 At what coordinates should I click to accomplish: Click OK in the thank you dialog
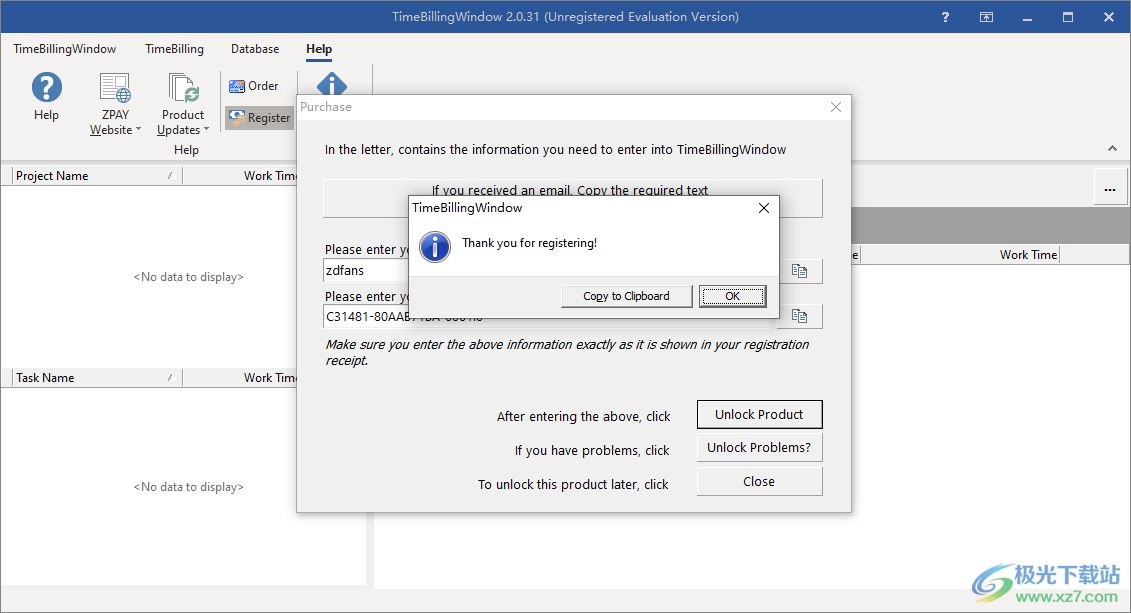(x=732, y=296)
